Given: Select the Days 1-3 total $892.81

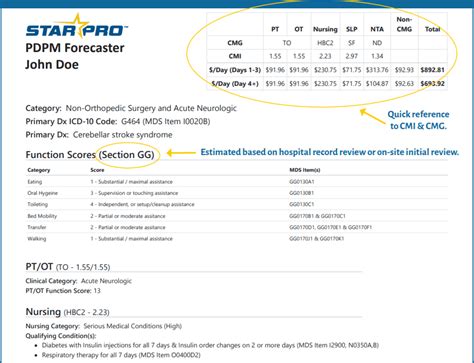Looking at the screenshot, I should click(432, 70).
